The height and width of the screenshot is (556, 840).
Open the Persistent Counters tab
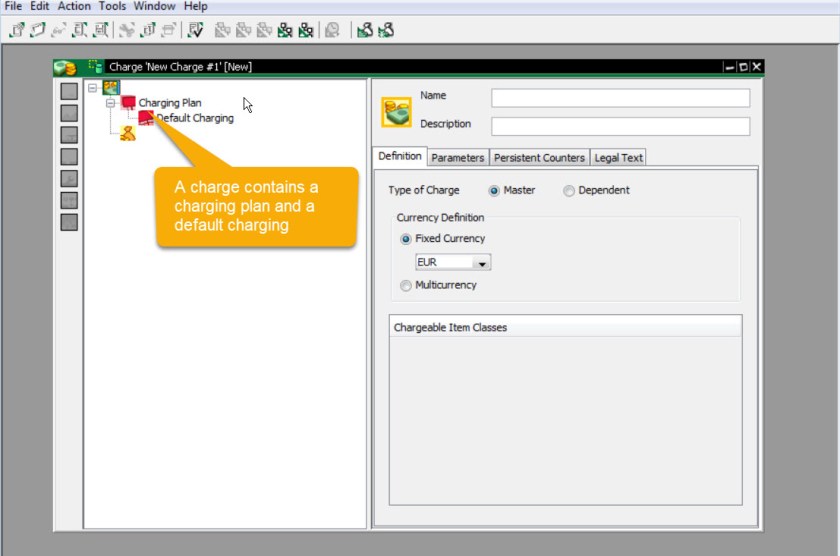tap(539, 157)
